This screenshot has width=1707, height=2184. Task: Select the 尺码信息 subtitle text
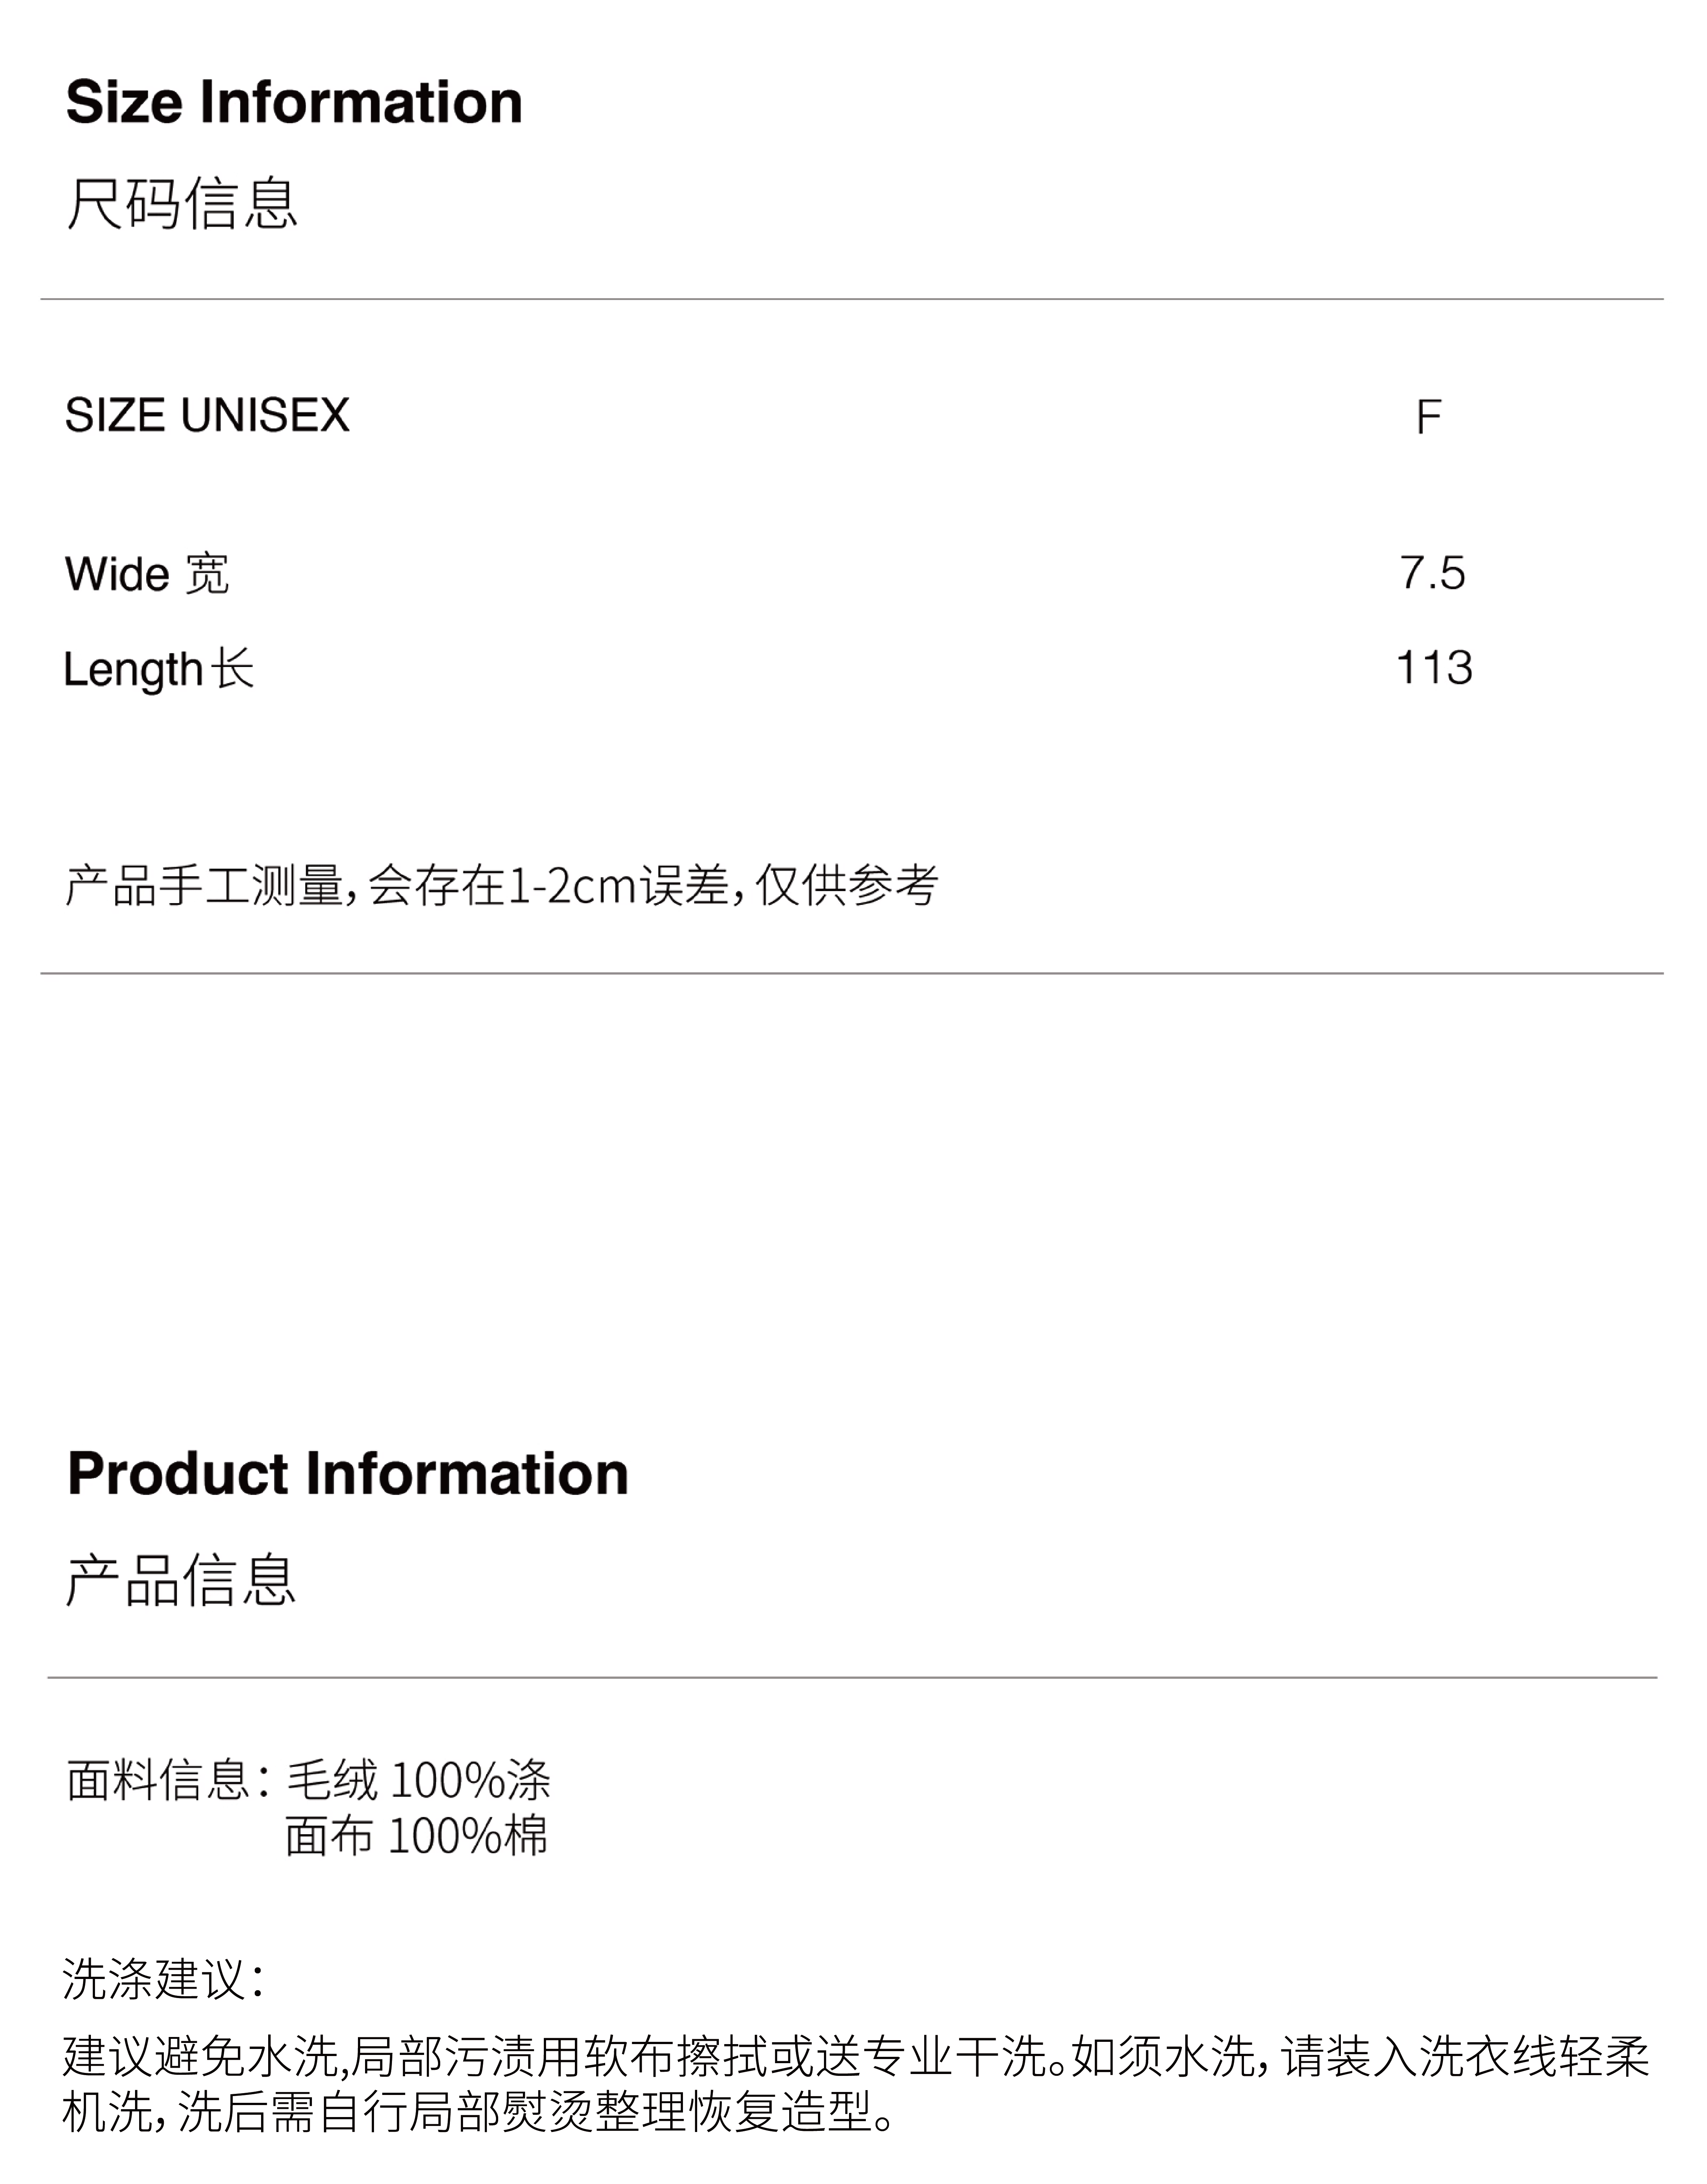pyautogui.click(x=182, y=203)
